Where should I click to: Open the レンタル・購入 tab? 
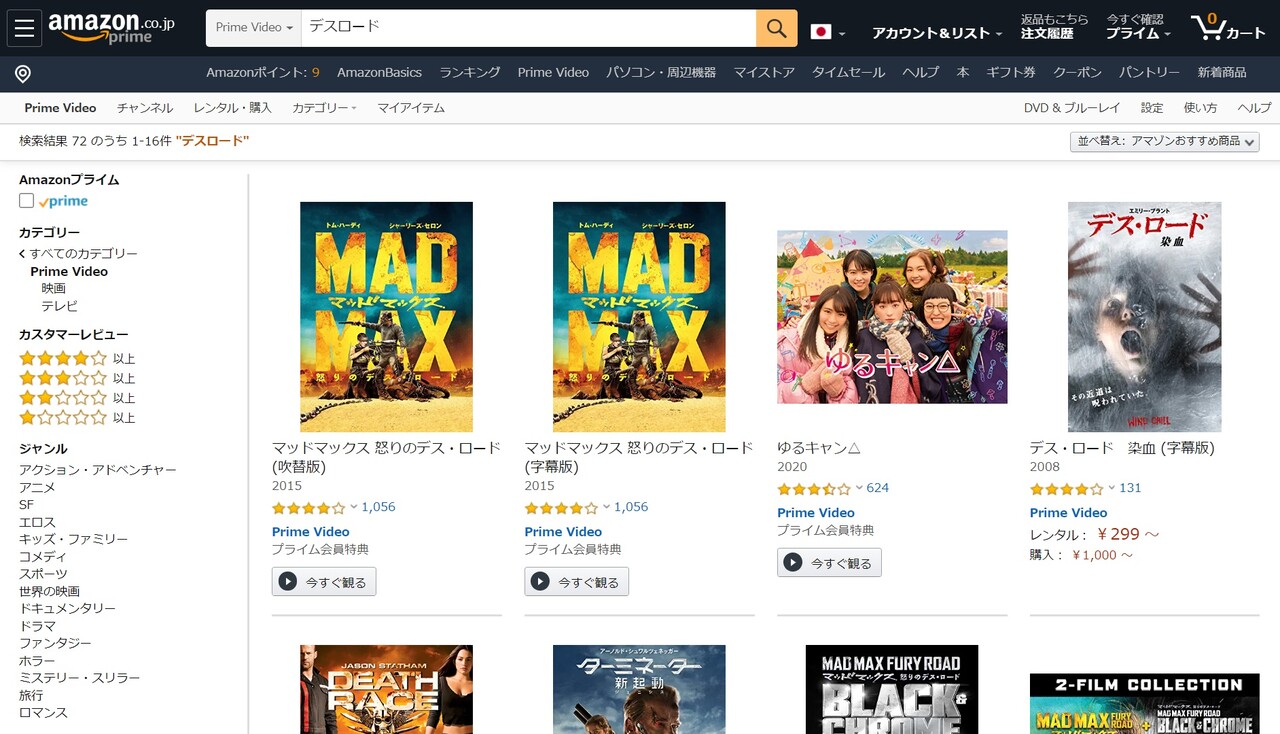coord(233,107)
